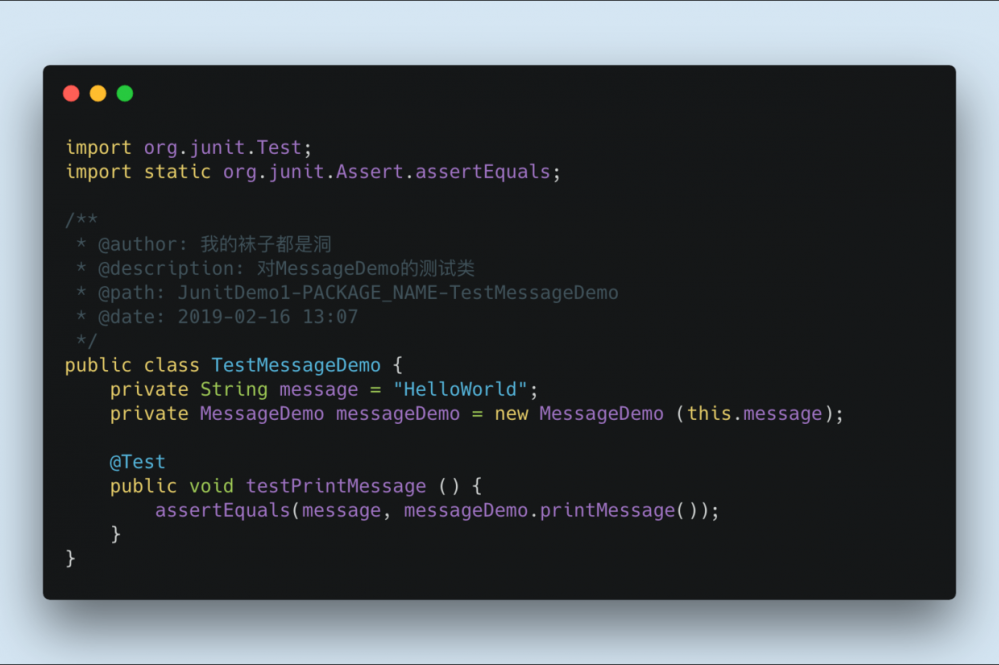Click the testPrintMessage method name
This screenshot has width=999, height=665.
[x=336, y=486]
